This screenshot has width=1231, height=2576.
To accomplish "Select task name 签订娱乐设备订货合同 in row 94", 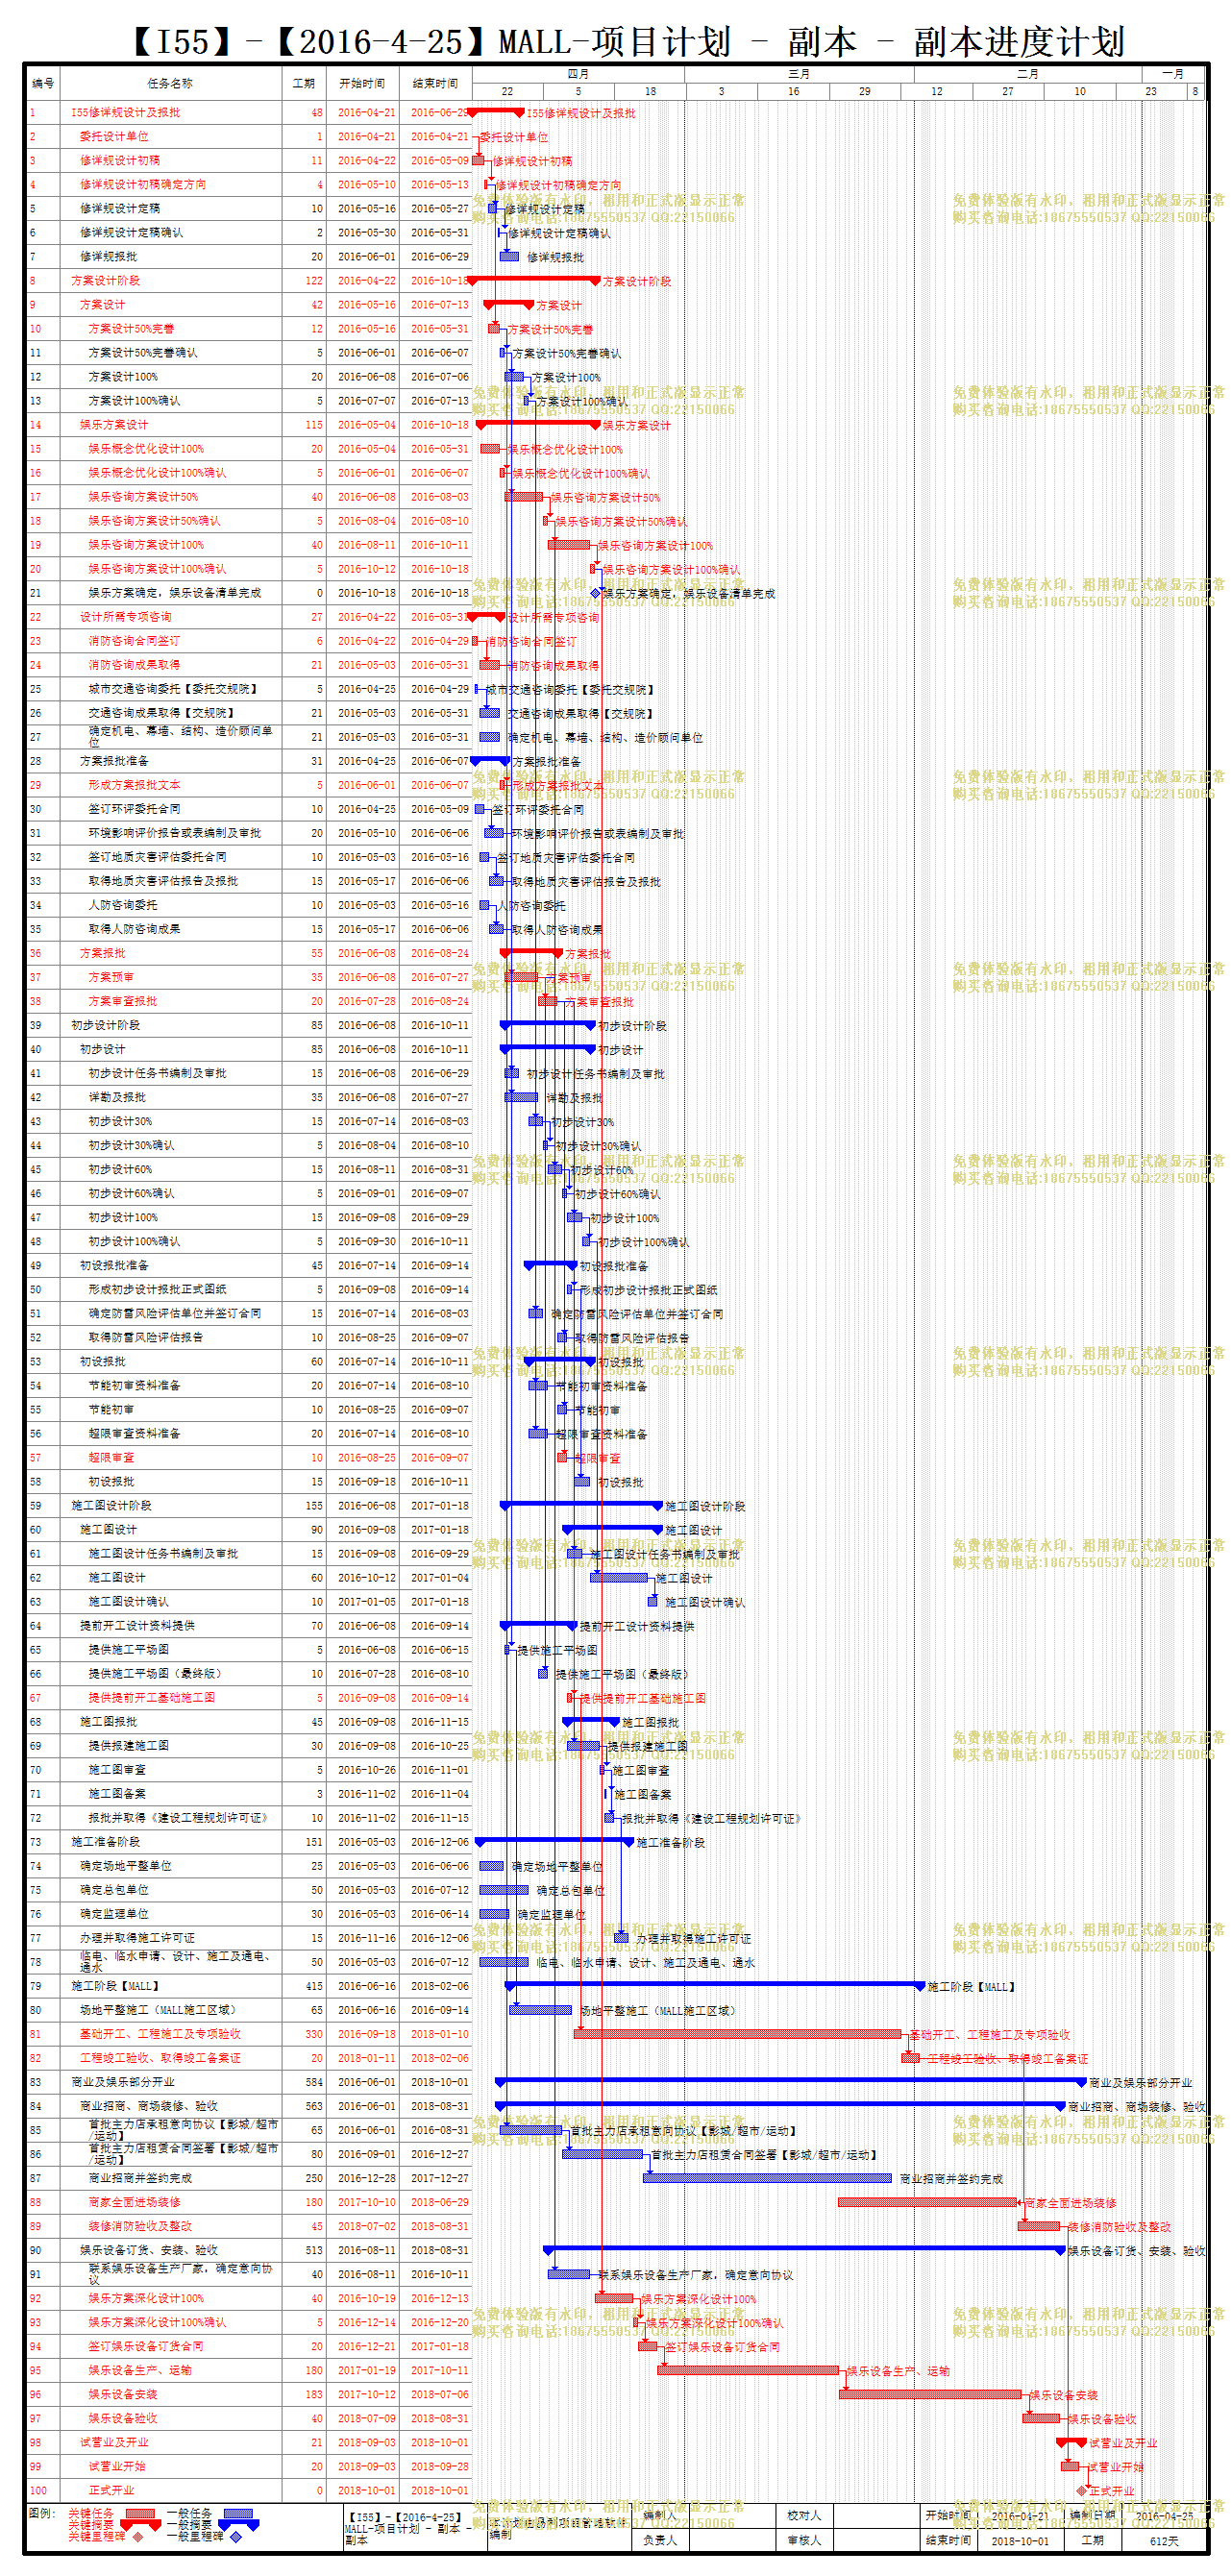I will (x=146, y=2346).
